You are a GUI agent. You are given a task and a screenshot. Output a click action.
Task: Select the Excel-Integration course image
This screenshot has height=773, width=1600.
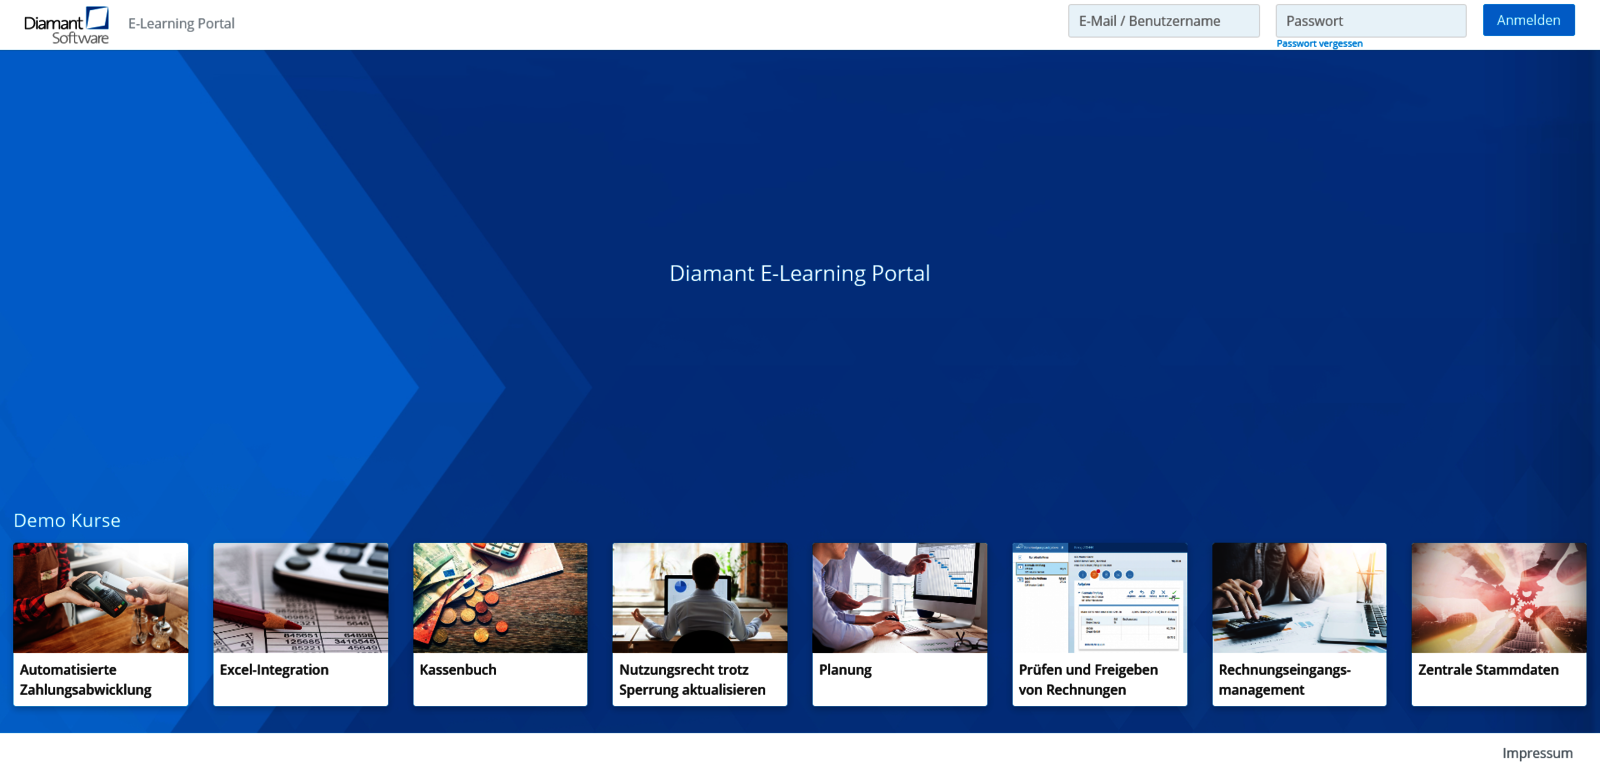[x=300, y=598]
